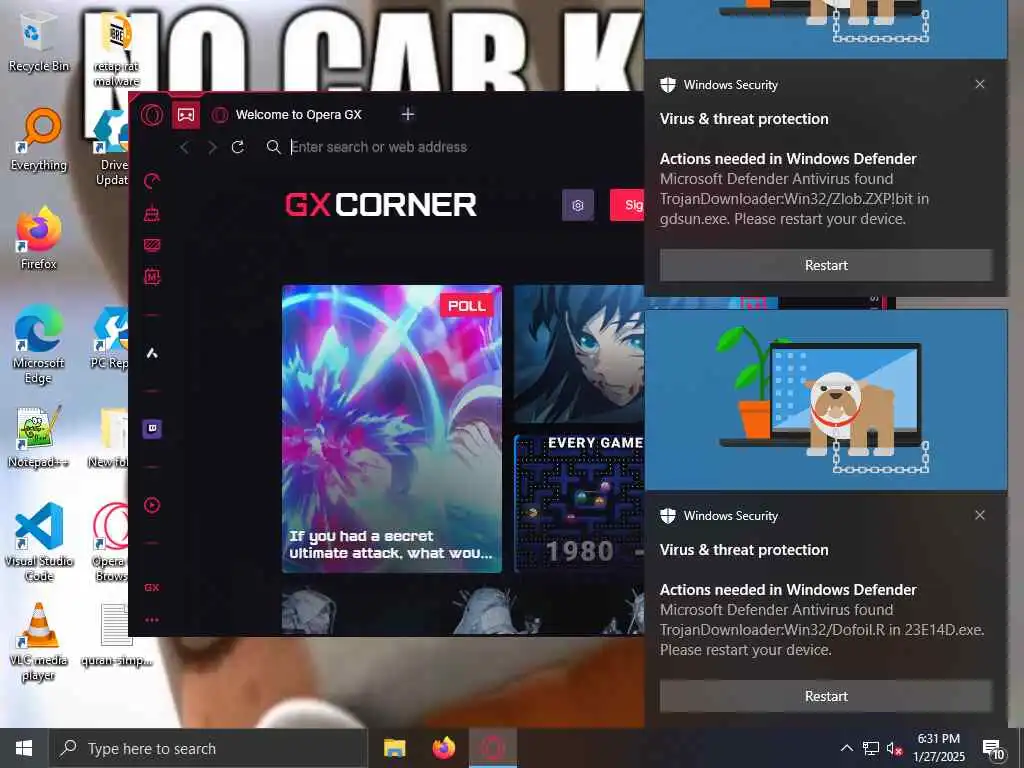
Task: Open the taskbar clock and date
Action: coord(938,748)
